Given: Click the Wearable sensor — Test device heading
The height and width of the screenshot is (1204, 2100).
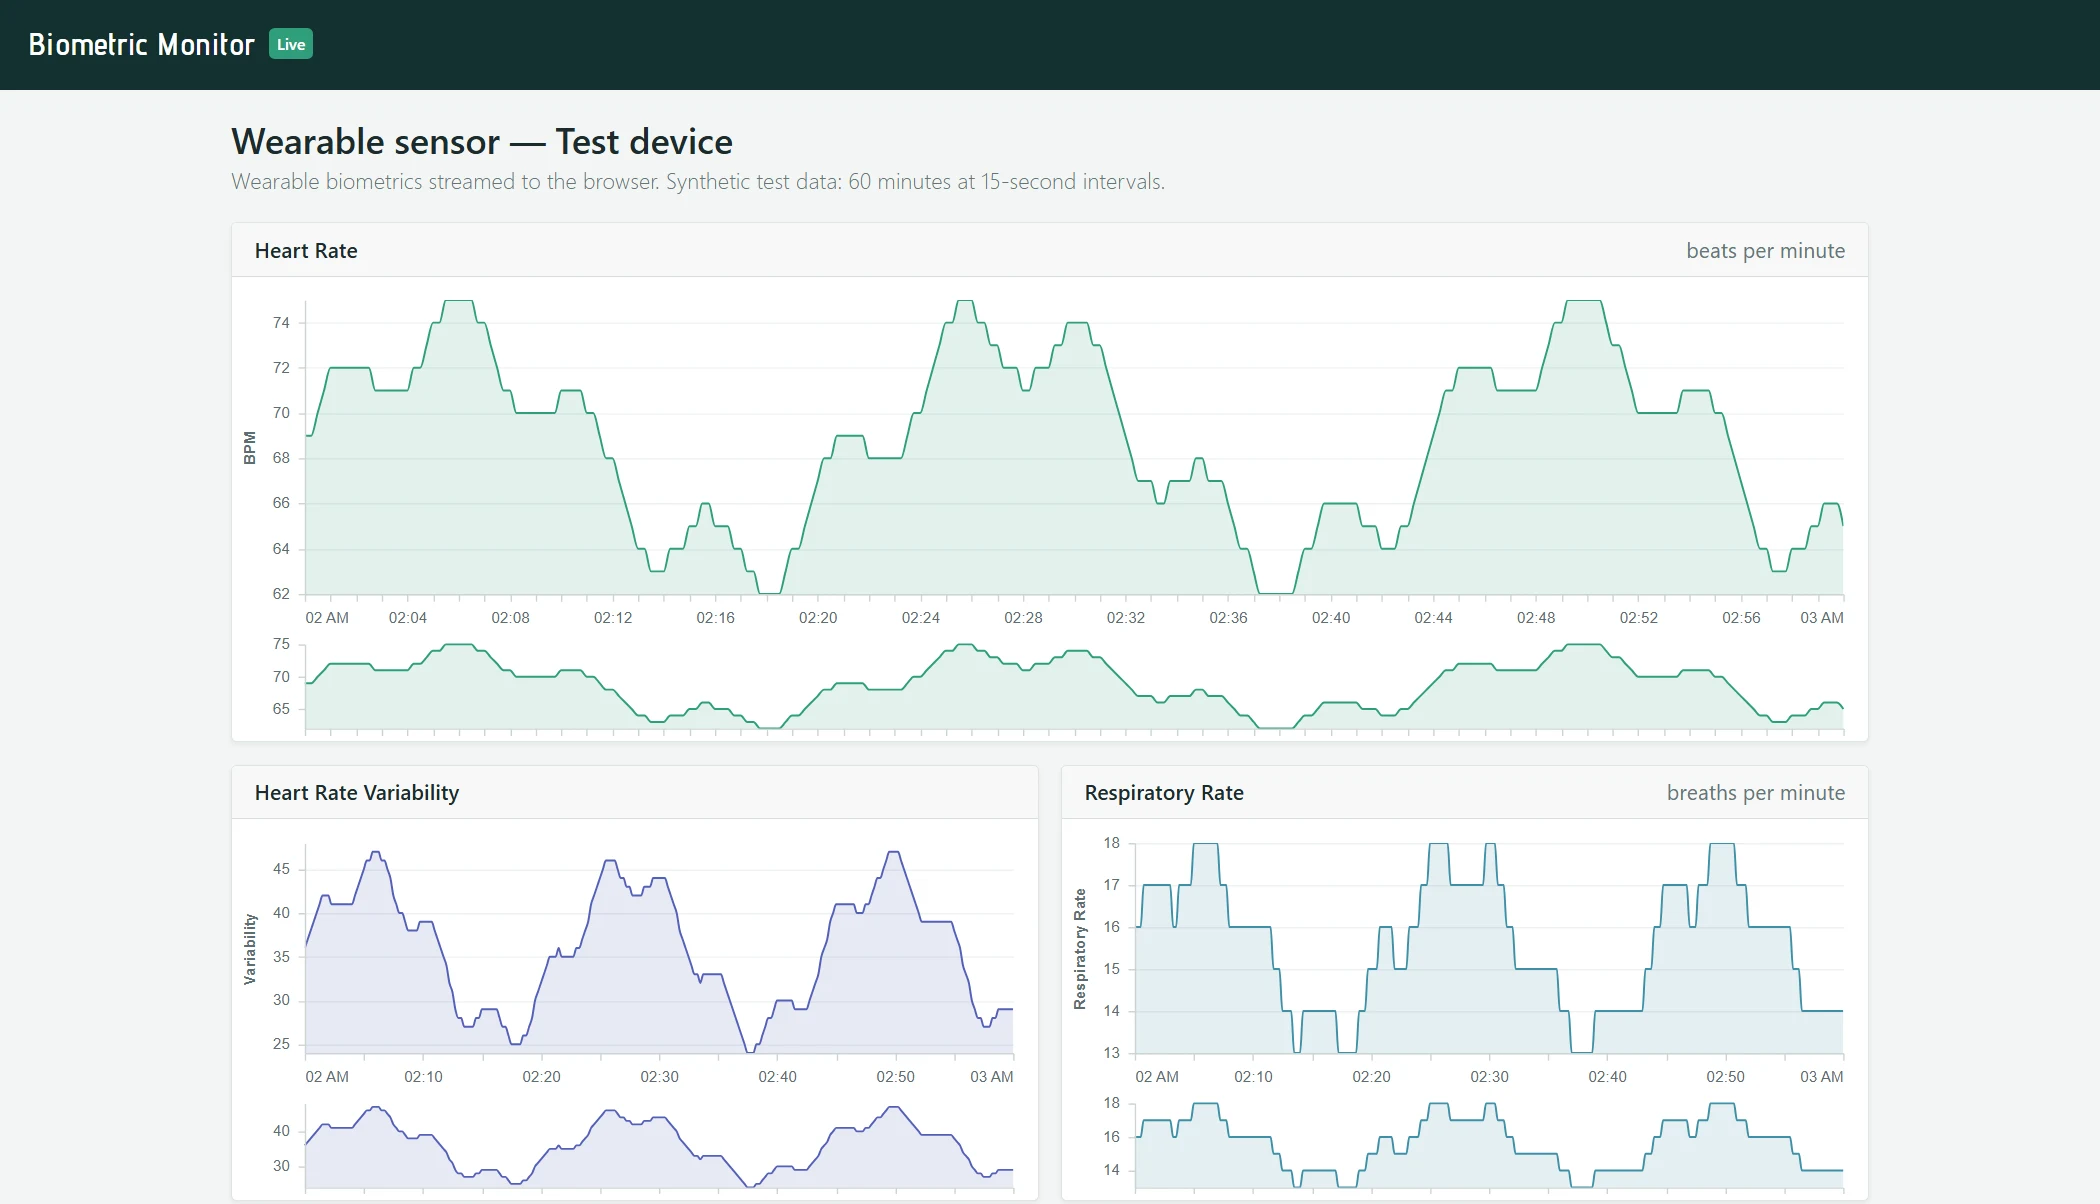Looking at the screenshot, I should [482, 142].
